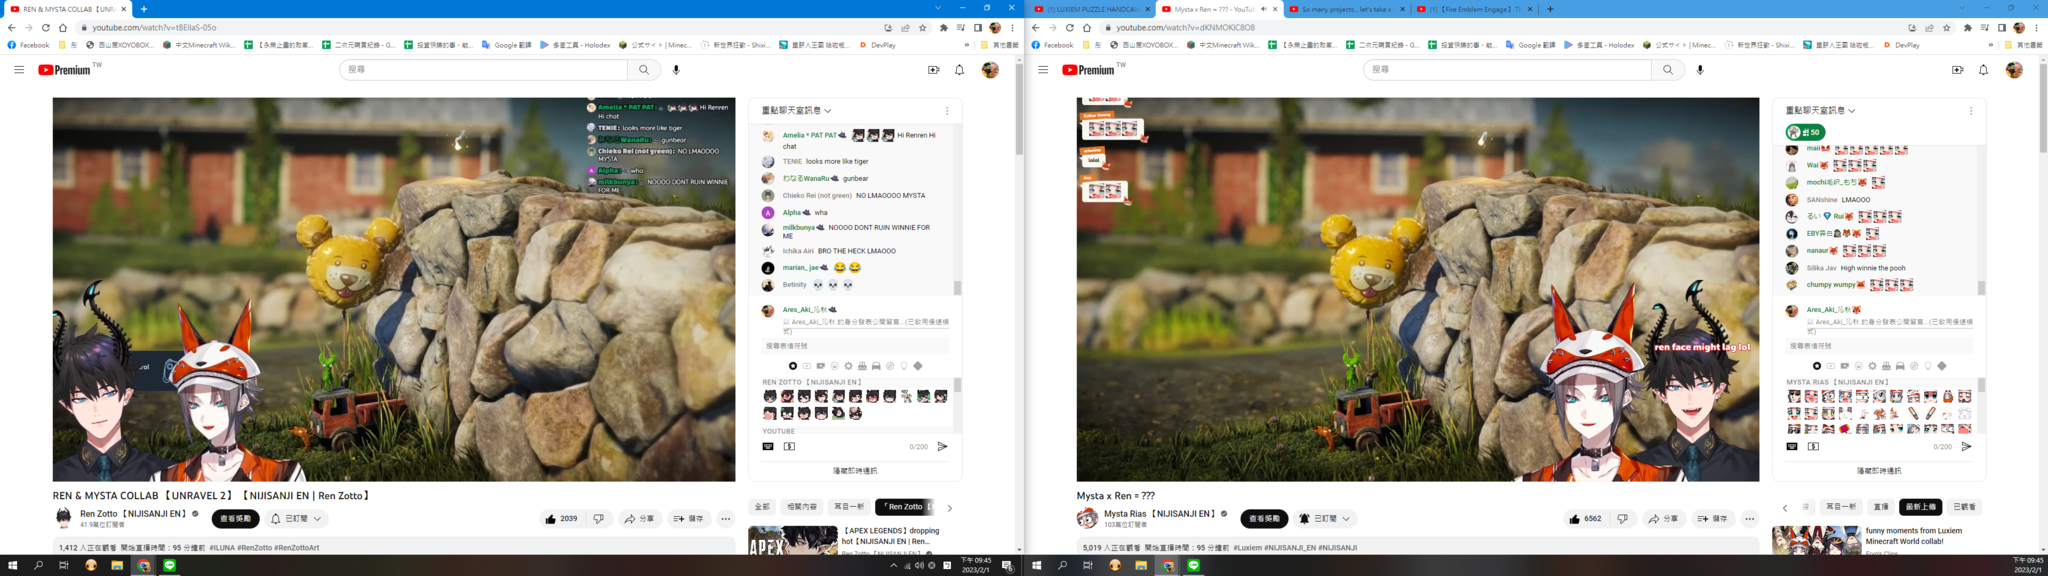Click the search magnifier button in Ren Zotto window
The width and height of the screenshot is (2048, 576).
(x=644, y=70)
